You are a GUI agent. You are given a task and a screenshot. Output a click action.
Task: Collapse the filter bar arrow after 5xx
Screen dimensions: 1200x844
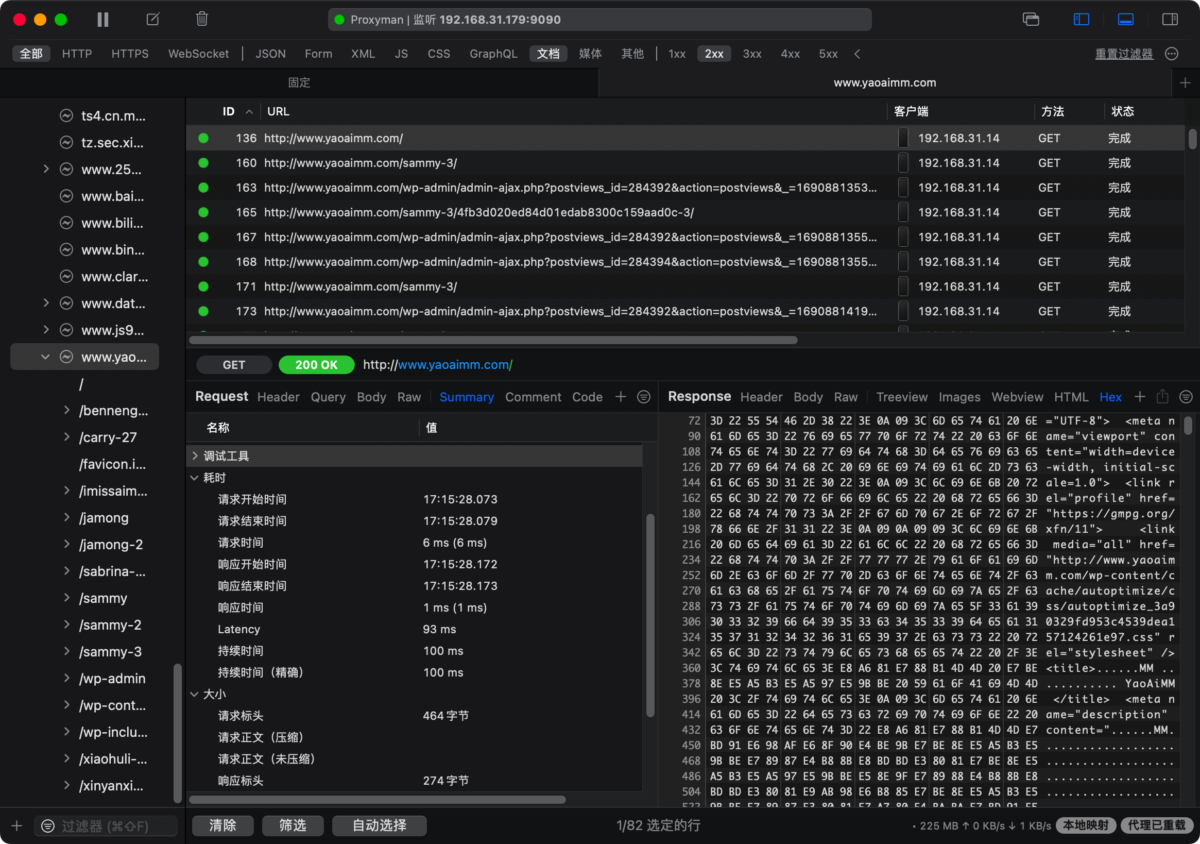[857, 54]
